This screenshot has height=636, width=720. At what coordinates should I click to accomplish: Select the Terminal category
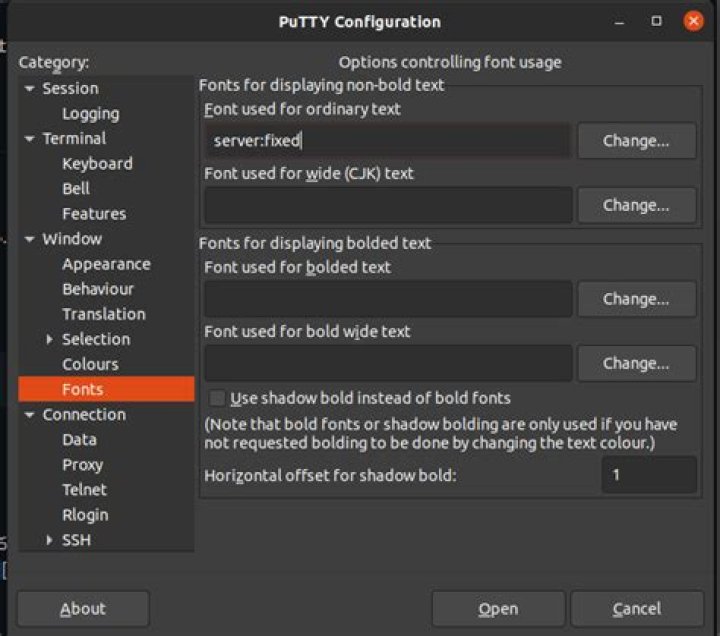(x=74, y=139)
